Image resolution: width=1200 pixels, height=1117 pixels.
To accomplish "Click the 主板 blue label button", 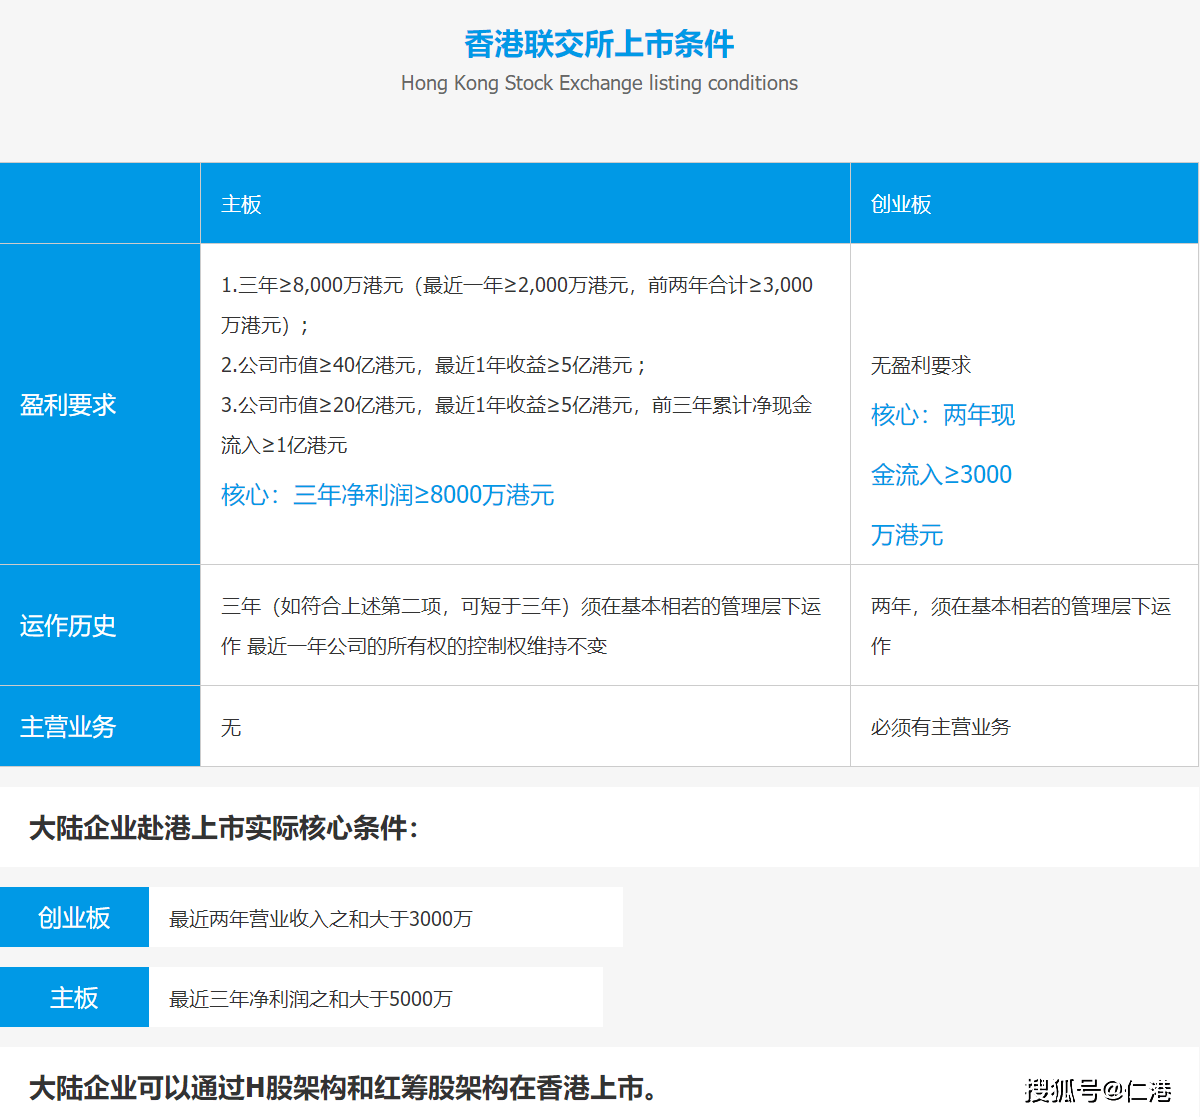I will coord(74,996).
